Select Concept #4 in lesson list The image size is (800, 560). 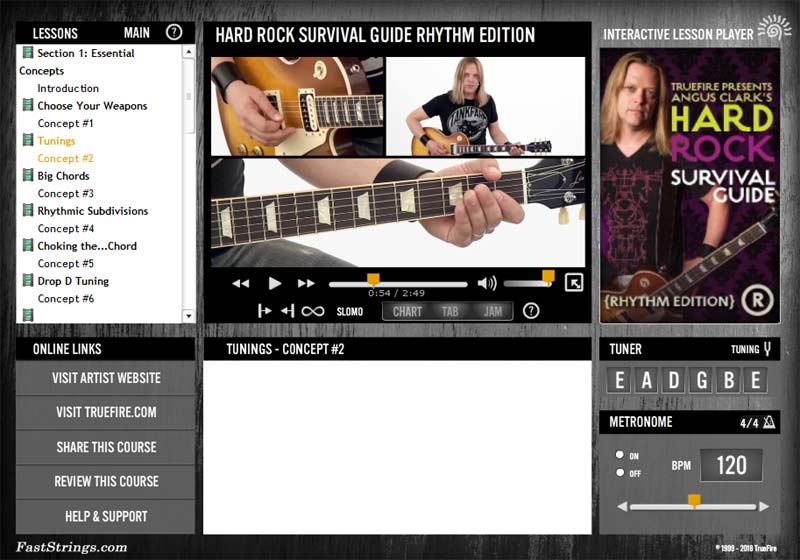tap(65, 228)
